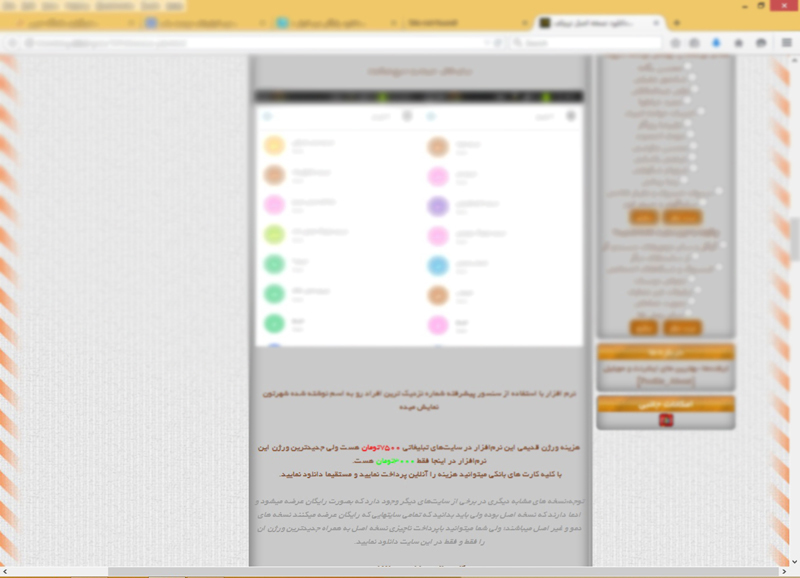Open the File menu
Viewport: 800px width, 578px height.
pyautogui.click(x=8, y=6)
